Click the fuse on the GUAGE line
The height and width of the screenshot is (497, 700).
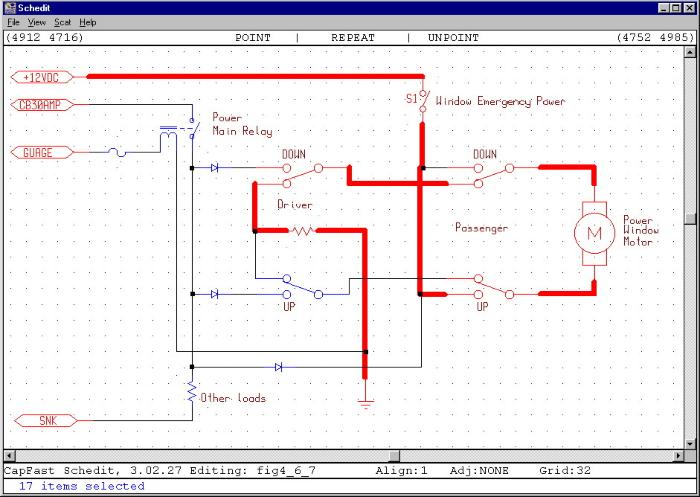(119, 153)
